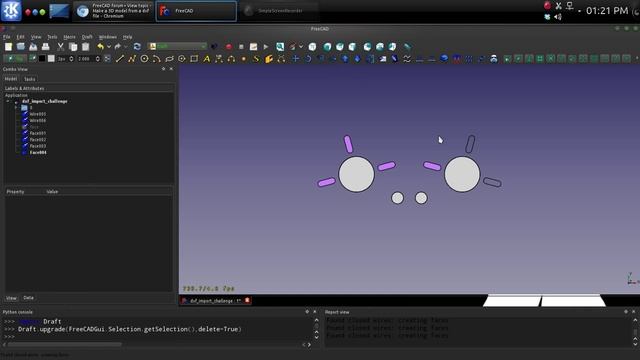The width and height of the screenshot is (640, 360).
Task: Select the Draft Dimension tool
Action: pos(219,59)
